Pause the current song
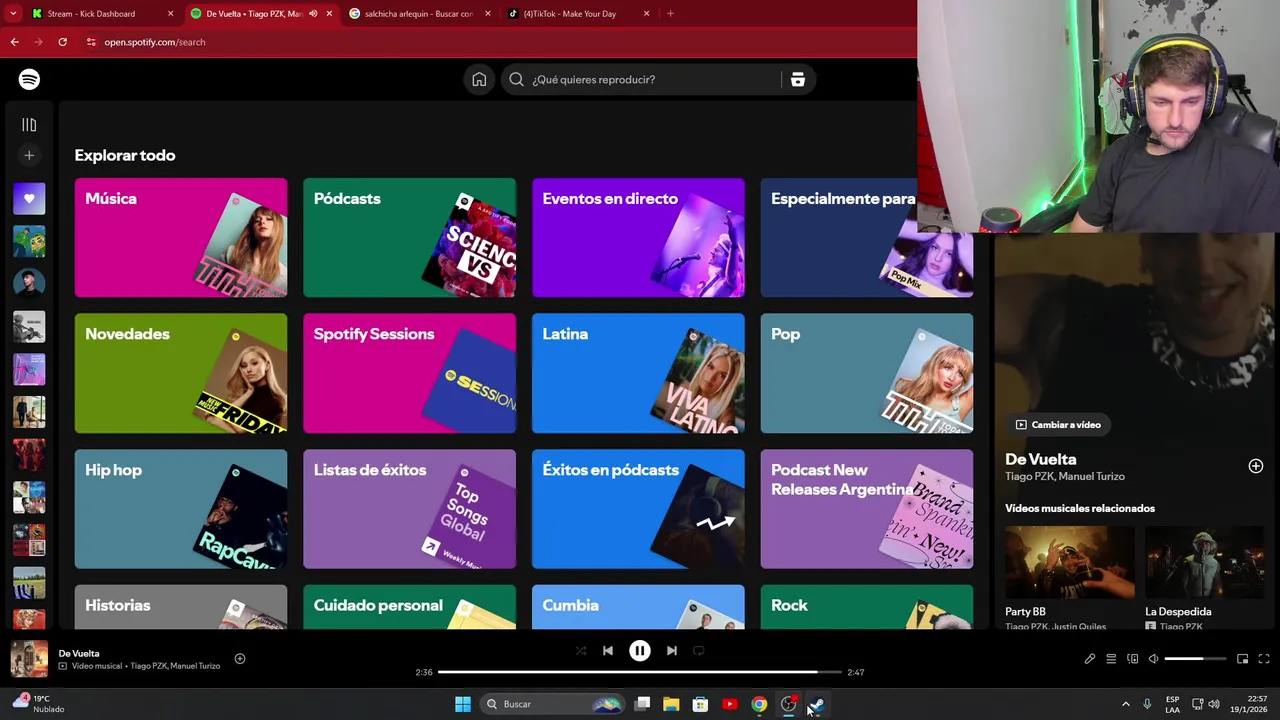The height and width of the screenshot is (720, 1280). pyautogui.click(x=640, y=651)
